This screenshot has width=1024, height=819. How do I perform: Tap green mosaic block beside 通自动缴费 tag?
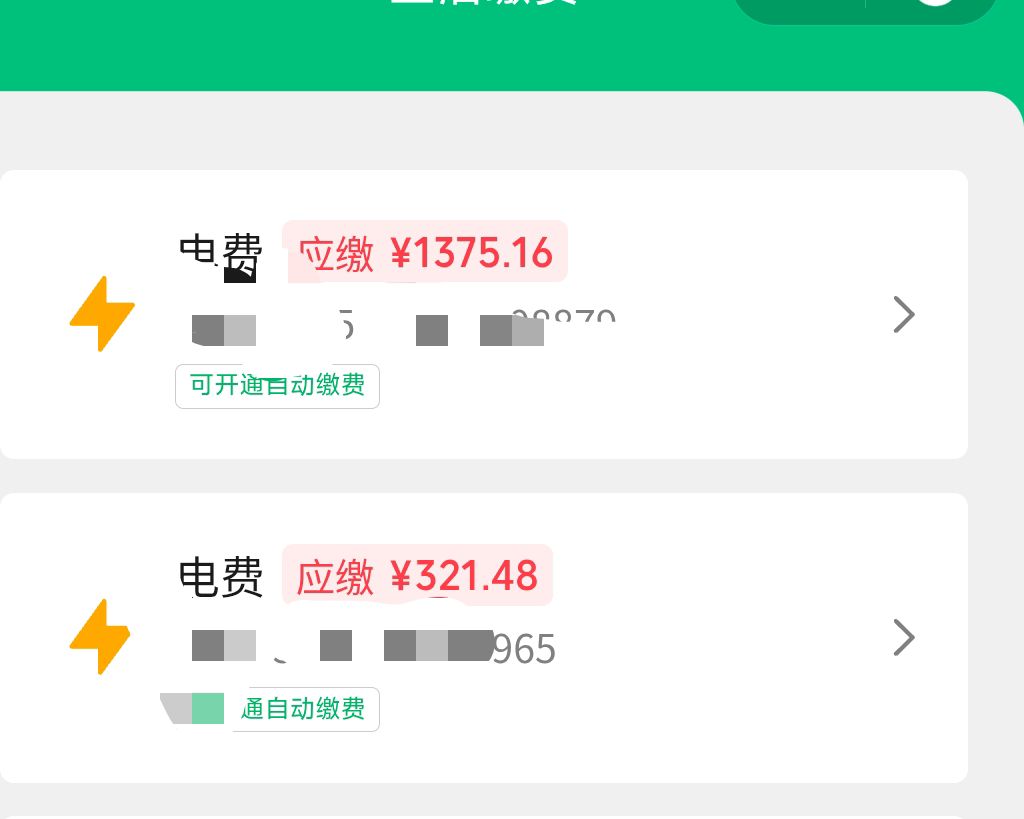pos(208,709)
